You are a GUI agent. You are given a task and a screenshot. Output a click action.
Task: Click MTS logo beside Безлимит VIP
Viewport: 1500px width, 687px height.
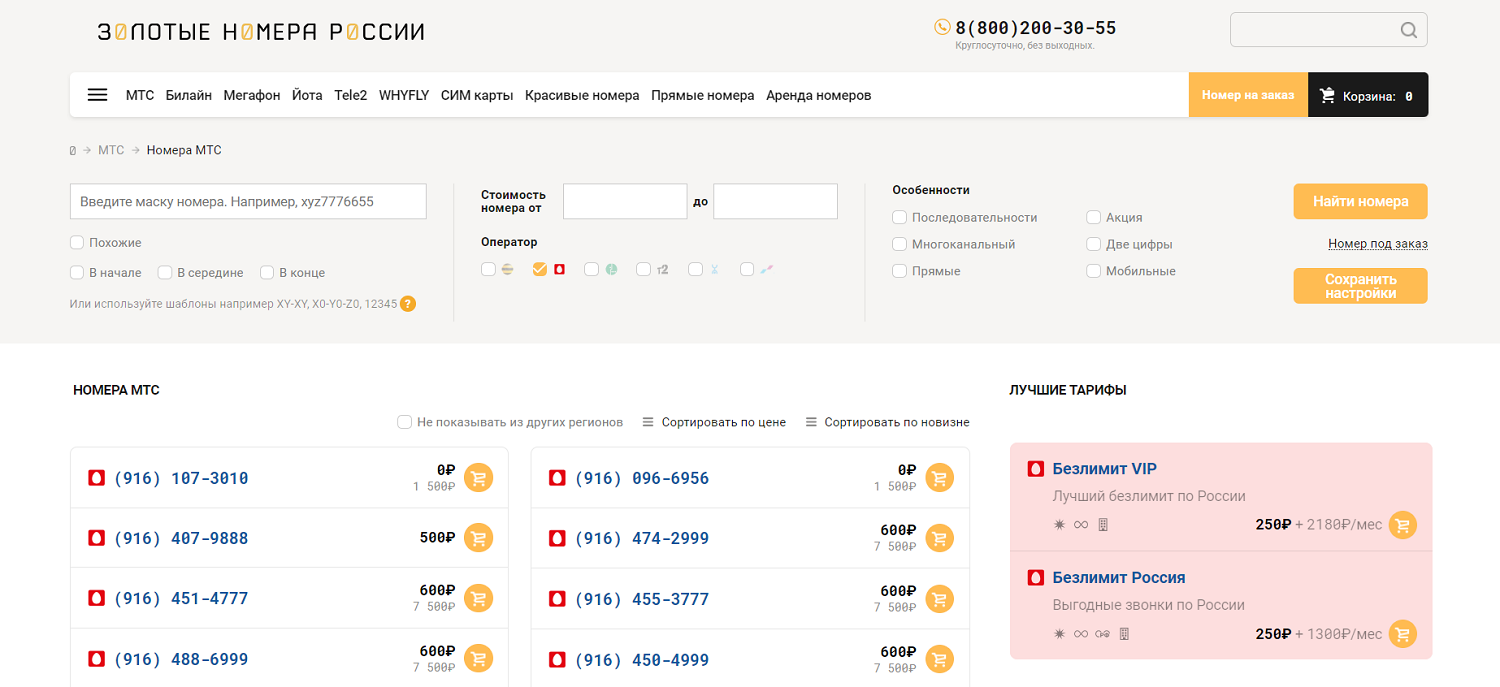click(1036, 469)
